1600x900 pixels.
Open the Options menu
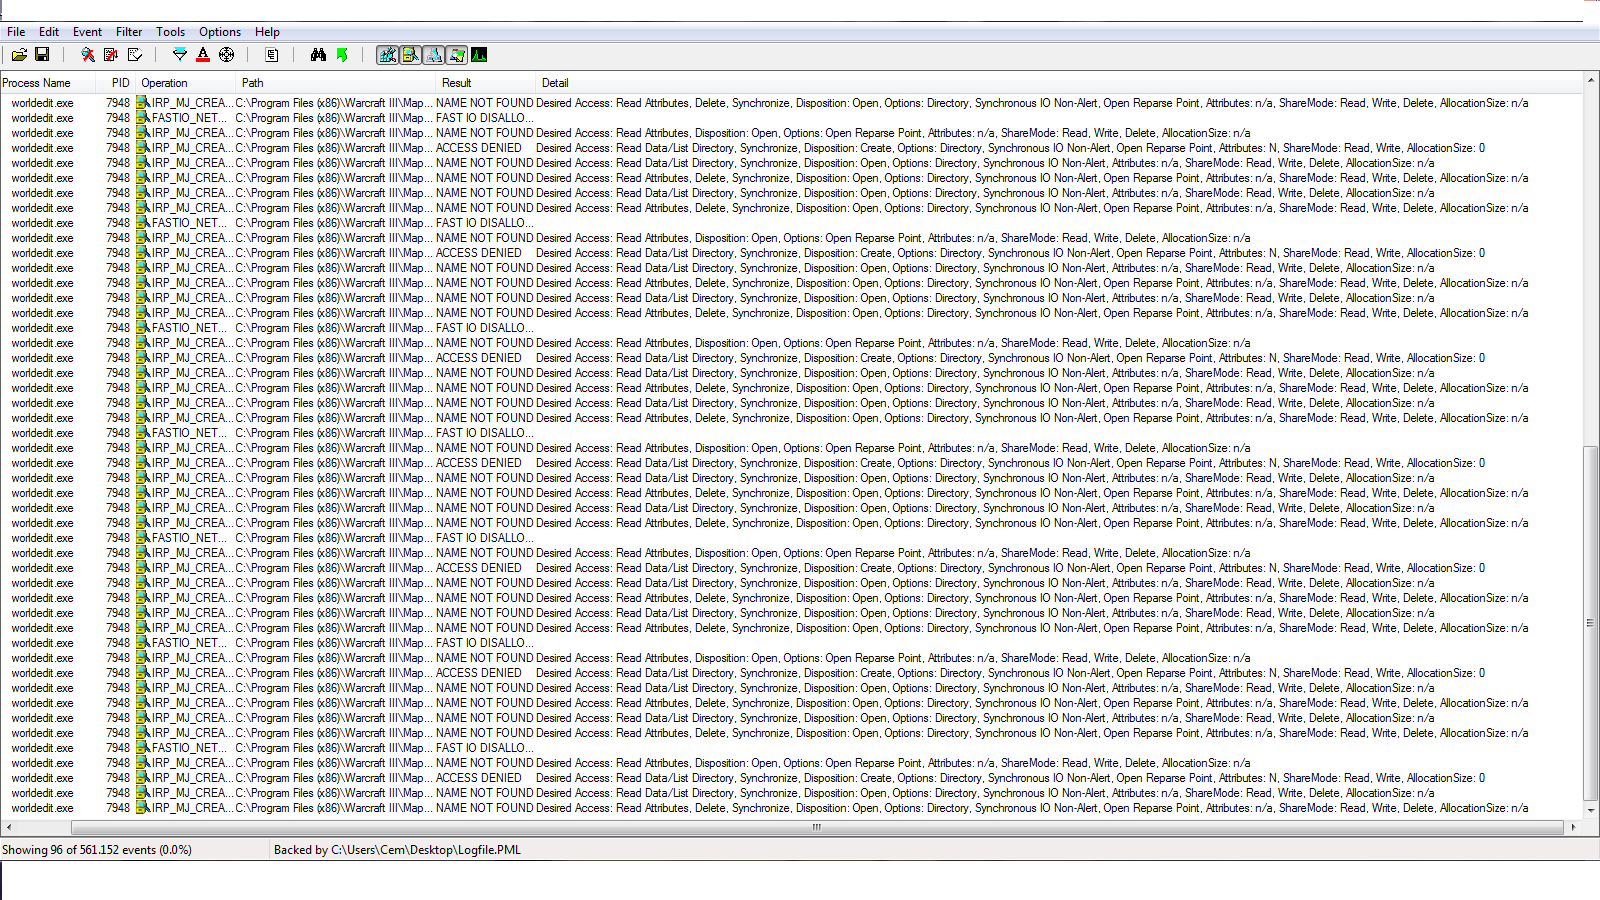[x=219, y=31]
